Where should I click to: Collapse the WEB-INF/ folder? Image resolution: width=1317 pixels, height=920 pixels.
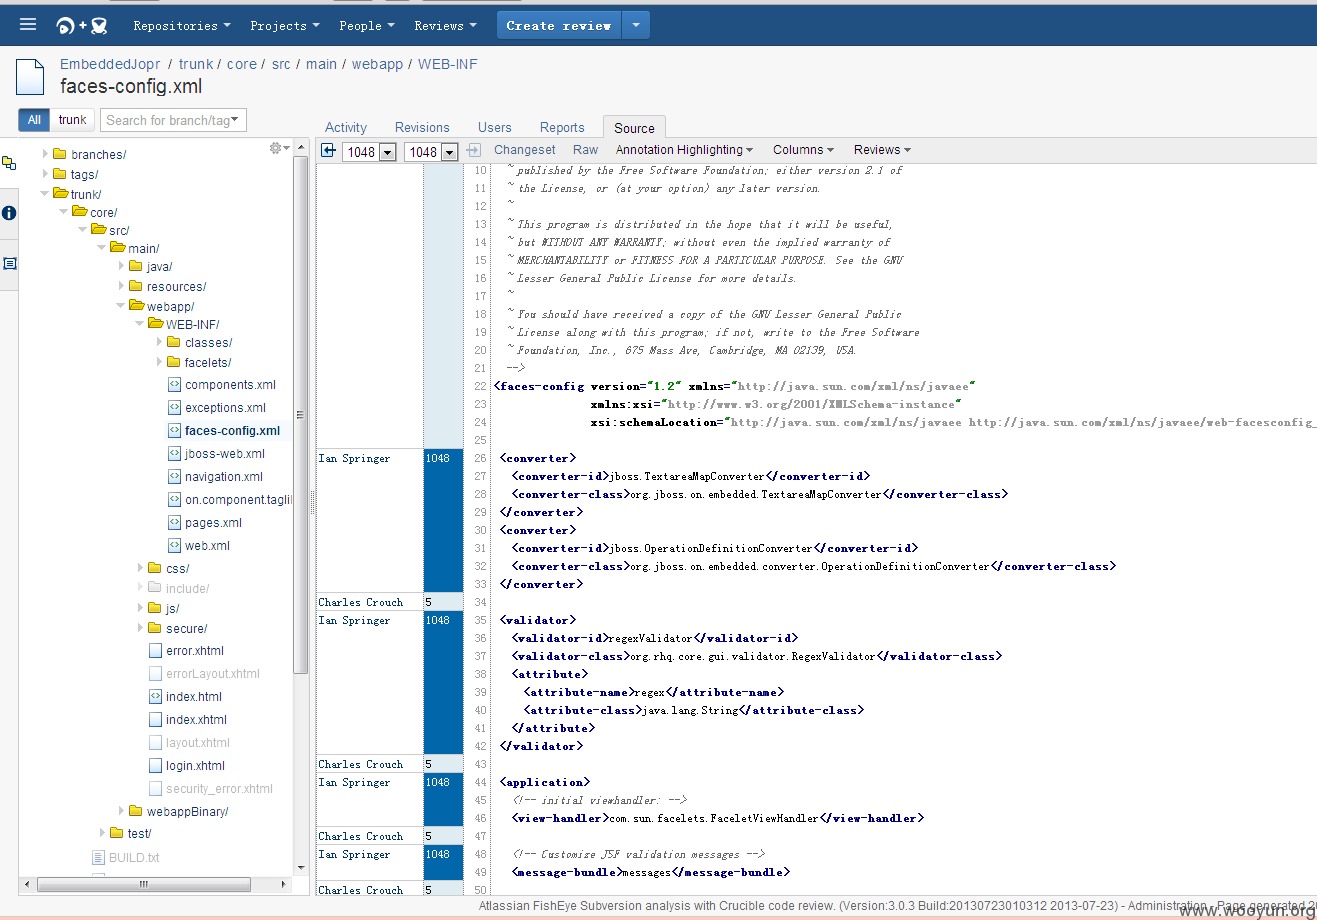coord(140,323)
